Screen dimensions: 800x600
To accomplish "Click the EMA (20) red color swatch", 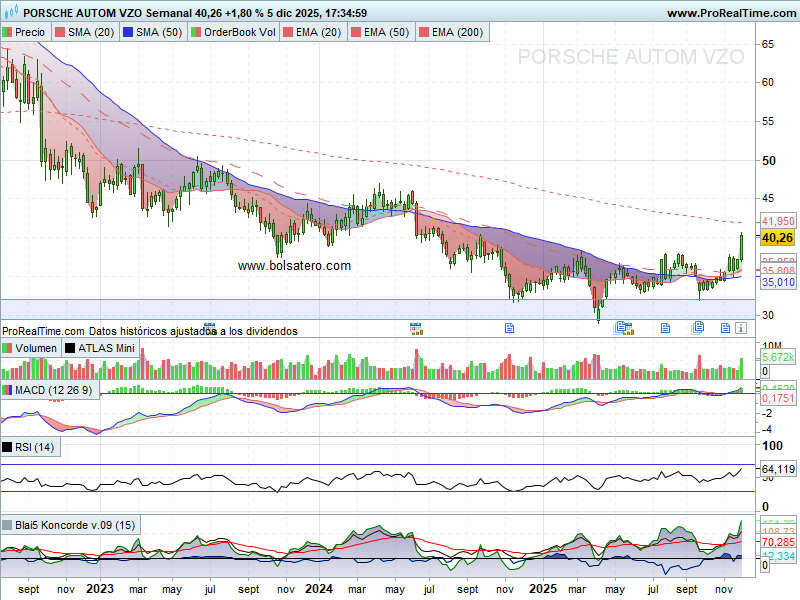I will coord(288,32).
